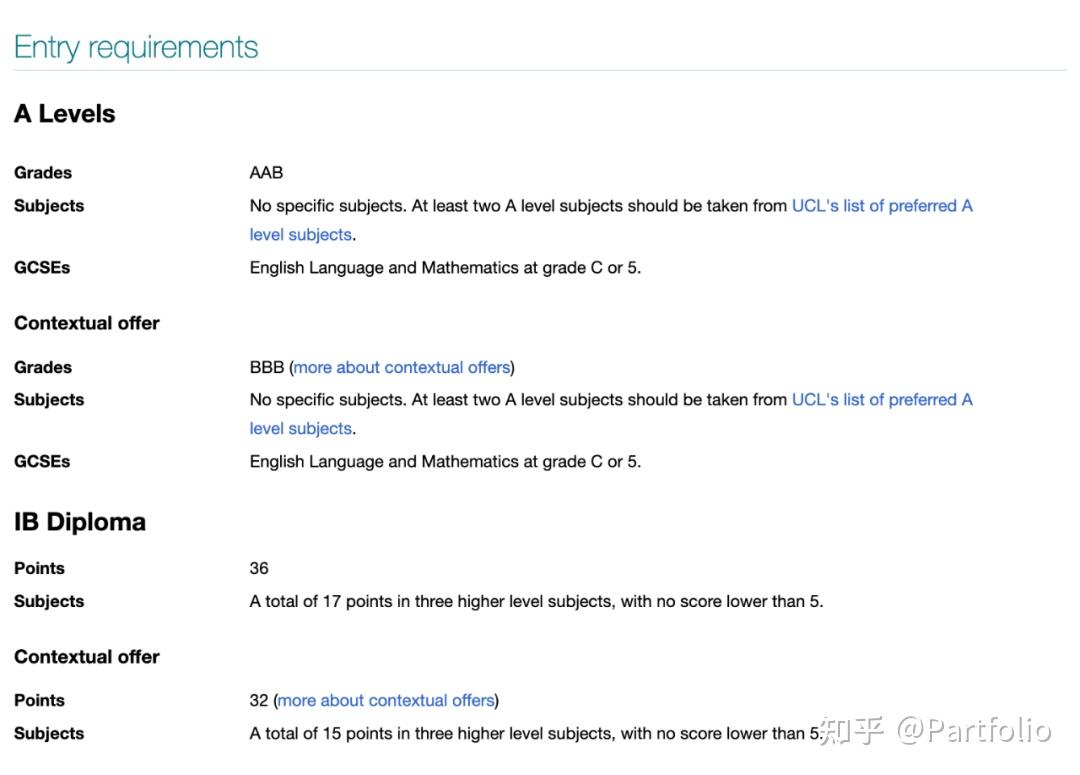Click the 'IB Diploma' section heading
The image size is (1080, 775).
80,522
